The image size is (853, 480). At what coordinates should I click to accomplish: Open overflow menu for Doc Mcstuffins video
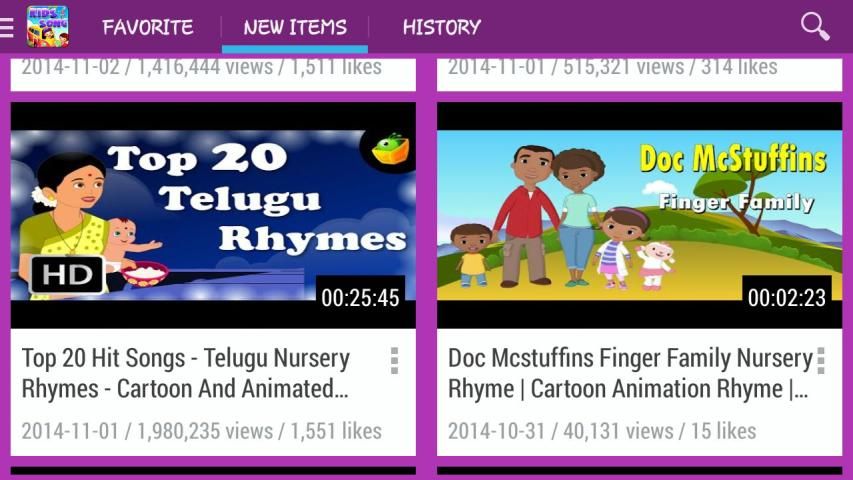click(821, 361)
